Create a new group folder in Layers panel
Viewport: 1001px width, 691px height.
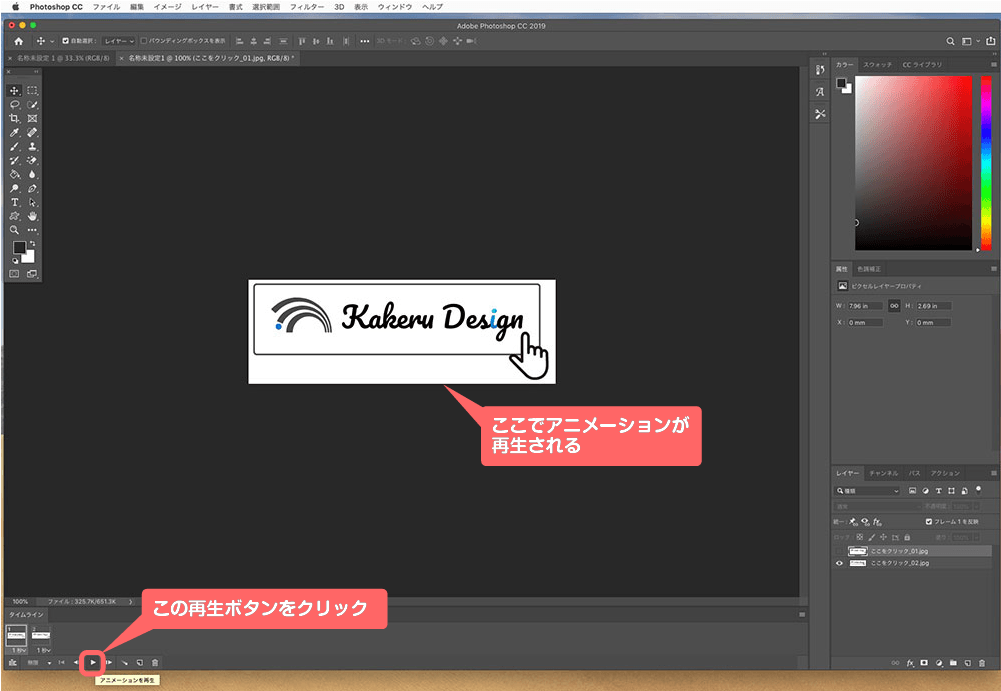pos(953,663)
